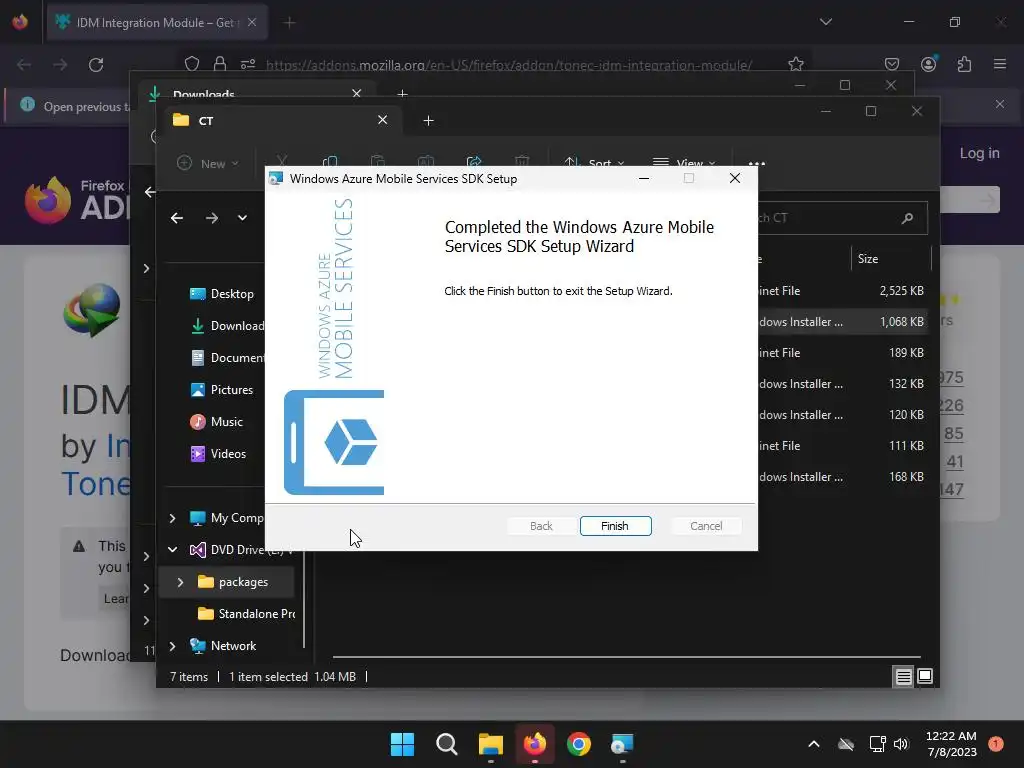Open the Firefox list all tabs dropdown
1024x768 pixels.
coord(825,22)
